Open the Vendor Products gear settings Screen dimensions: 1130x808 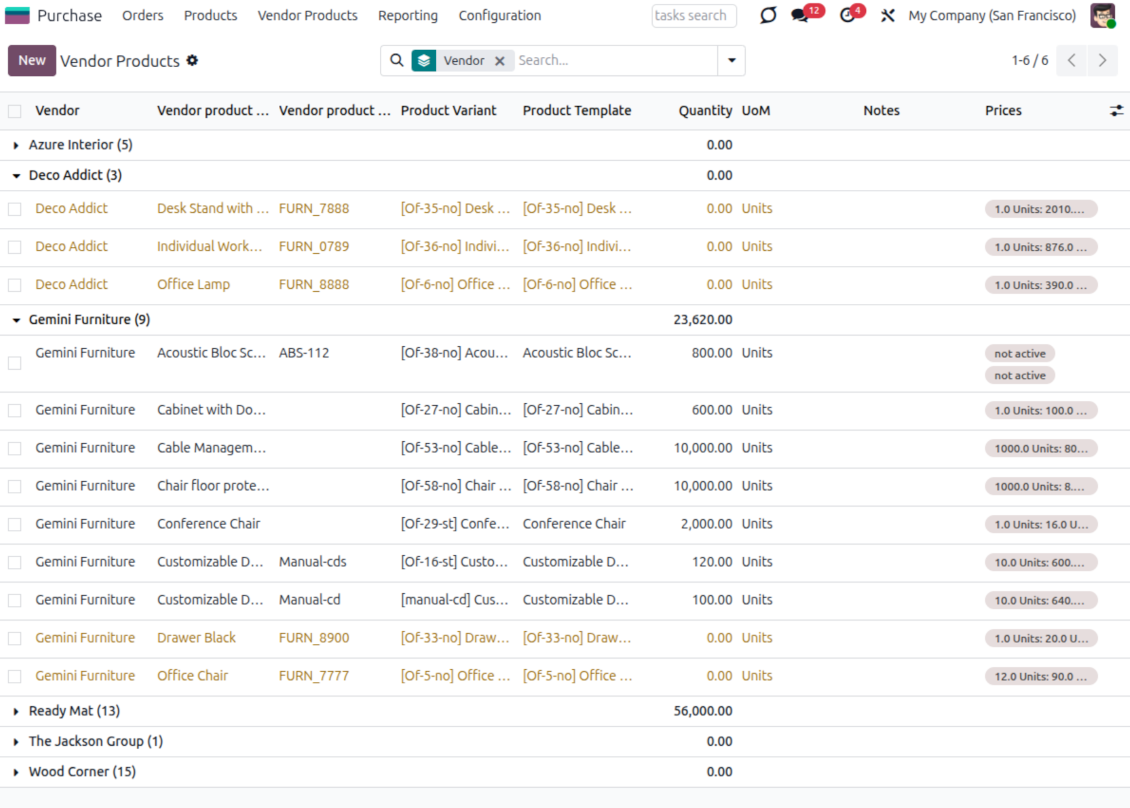tap(192, 61)
